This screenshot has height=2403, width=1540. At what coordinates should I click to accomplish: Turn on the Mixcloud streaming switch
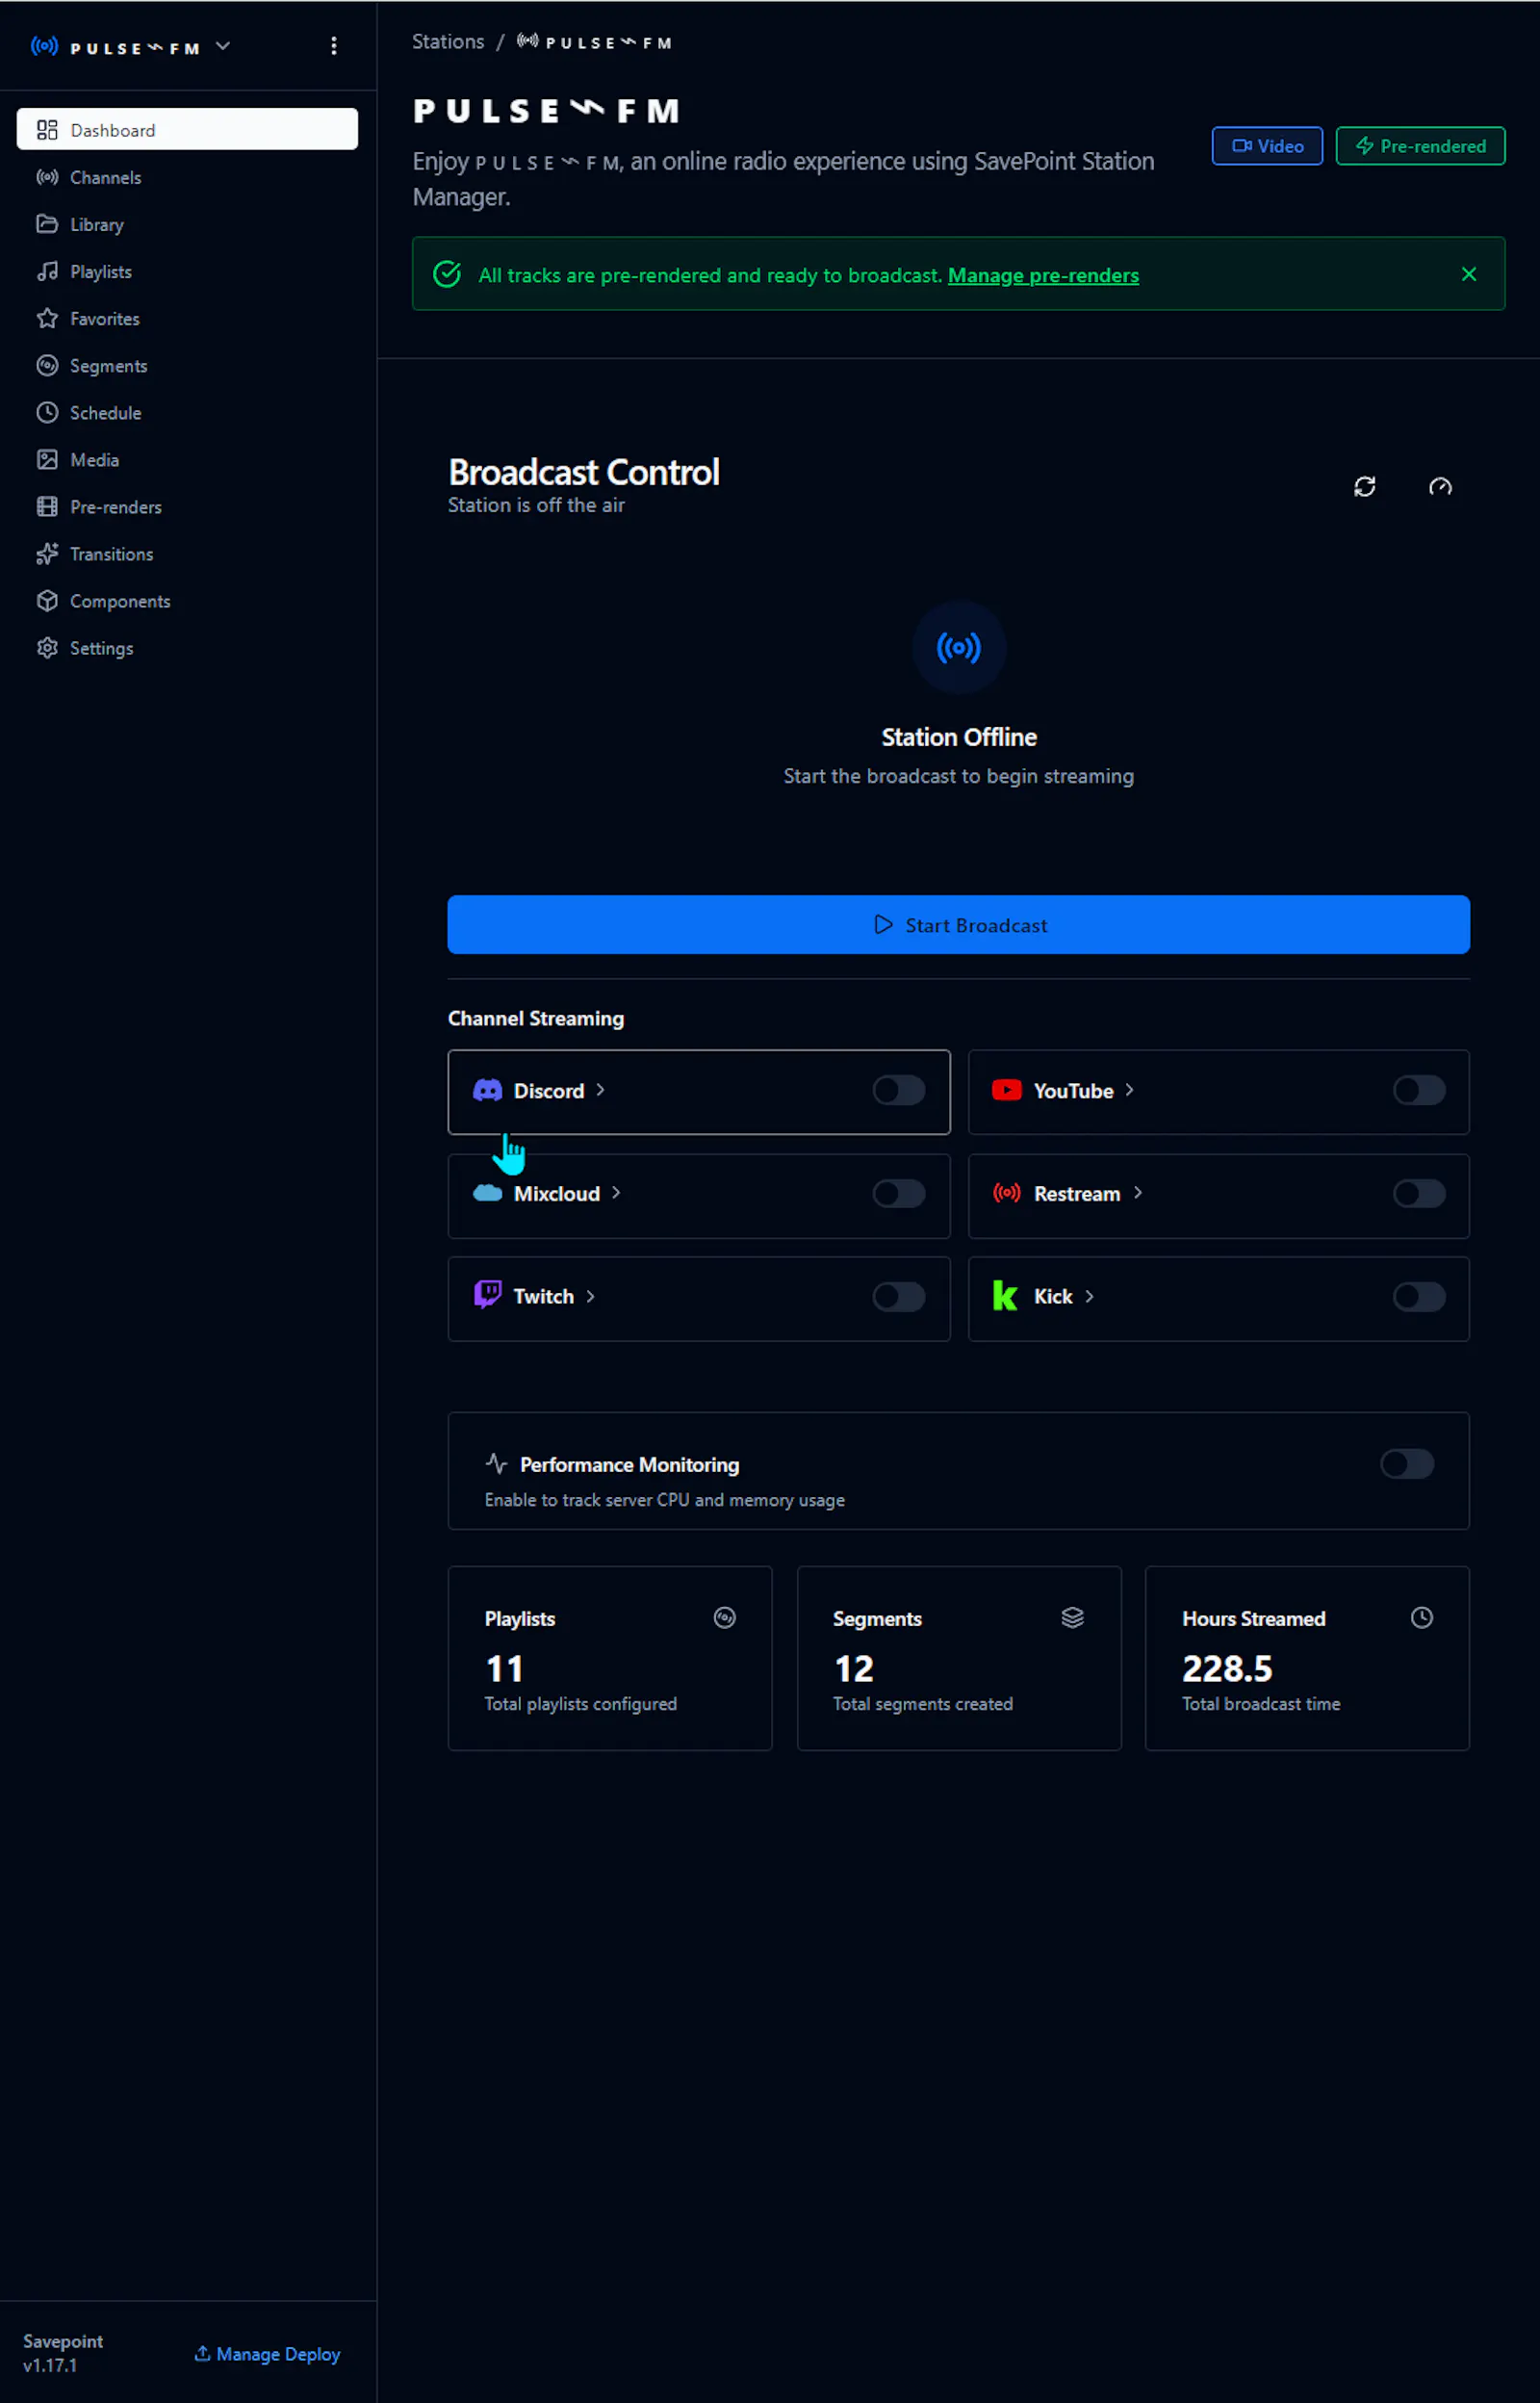898,1193
